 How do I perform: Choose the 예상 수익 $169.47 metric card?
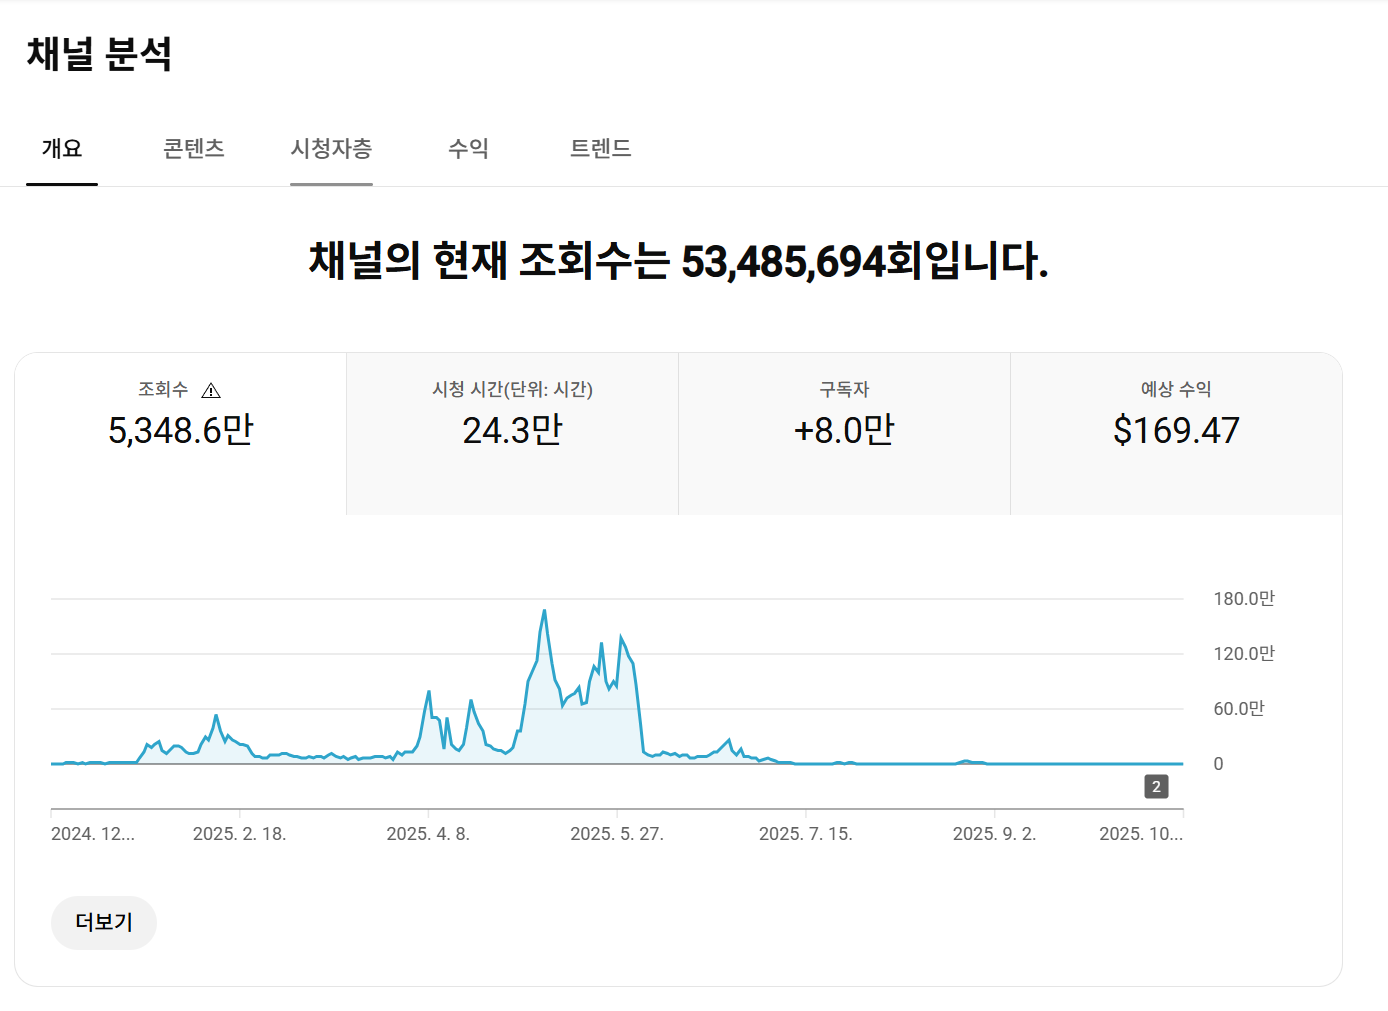click(x=1176, y=433)
